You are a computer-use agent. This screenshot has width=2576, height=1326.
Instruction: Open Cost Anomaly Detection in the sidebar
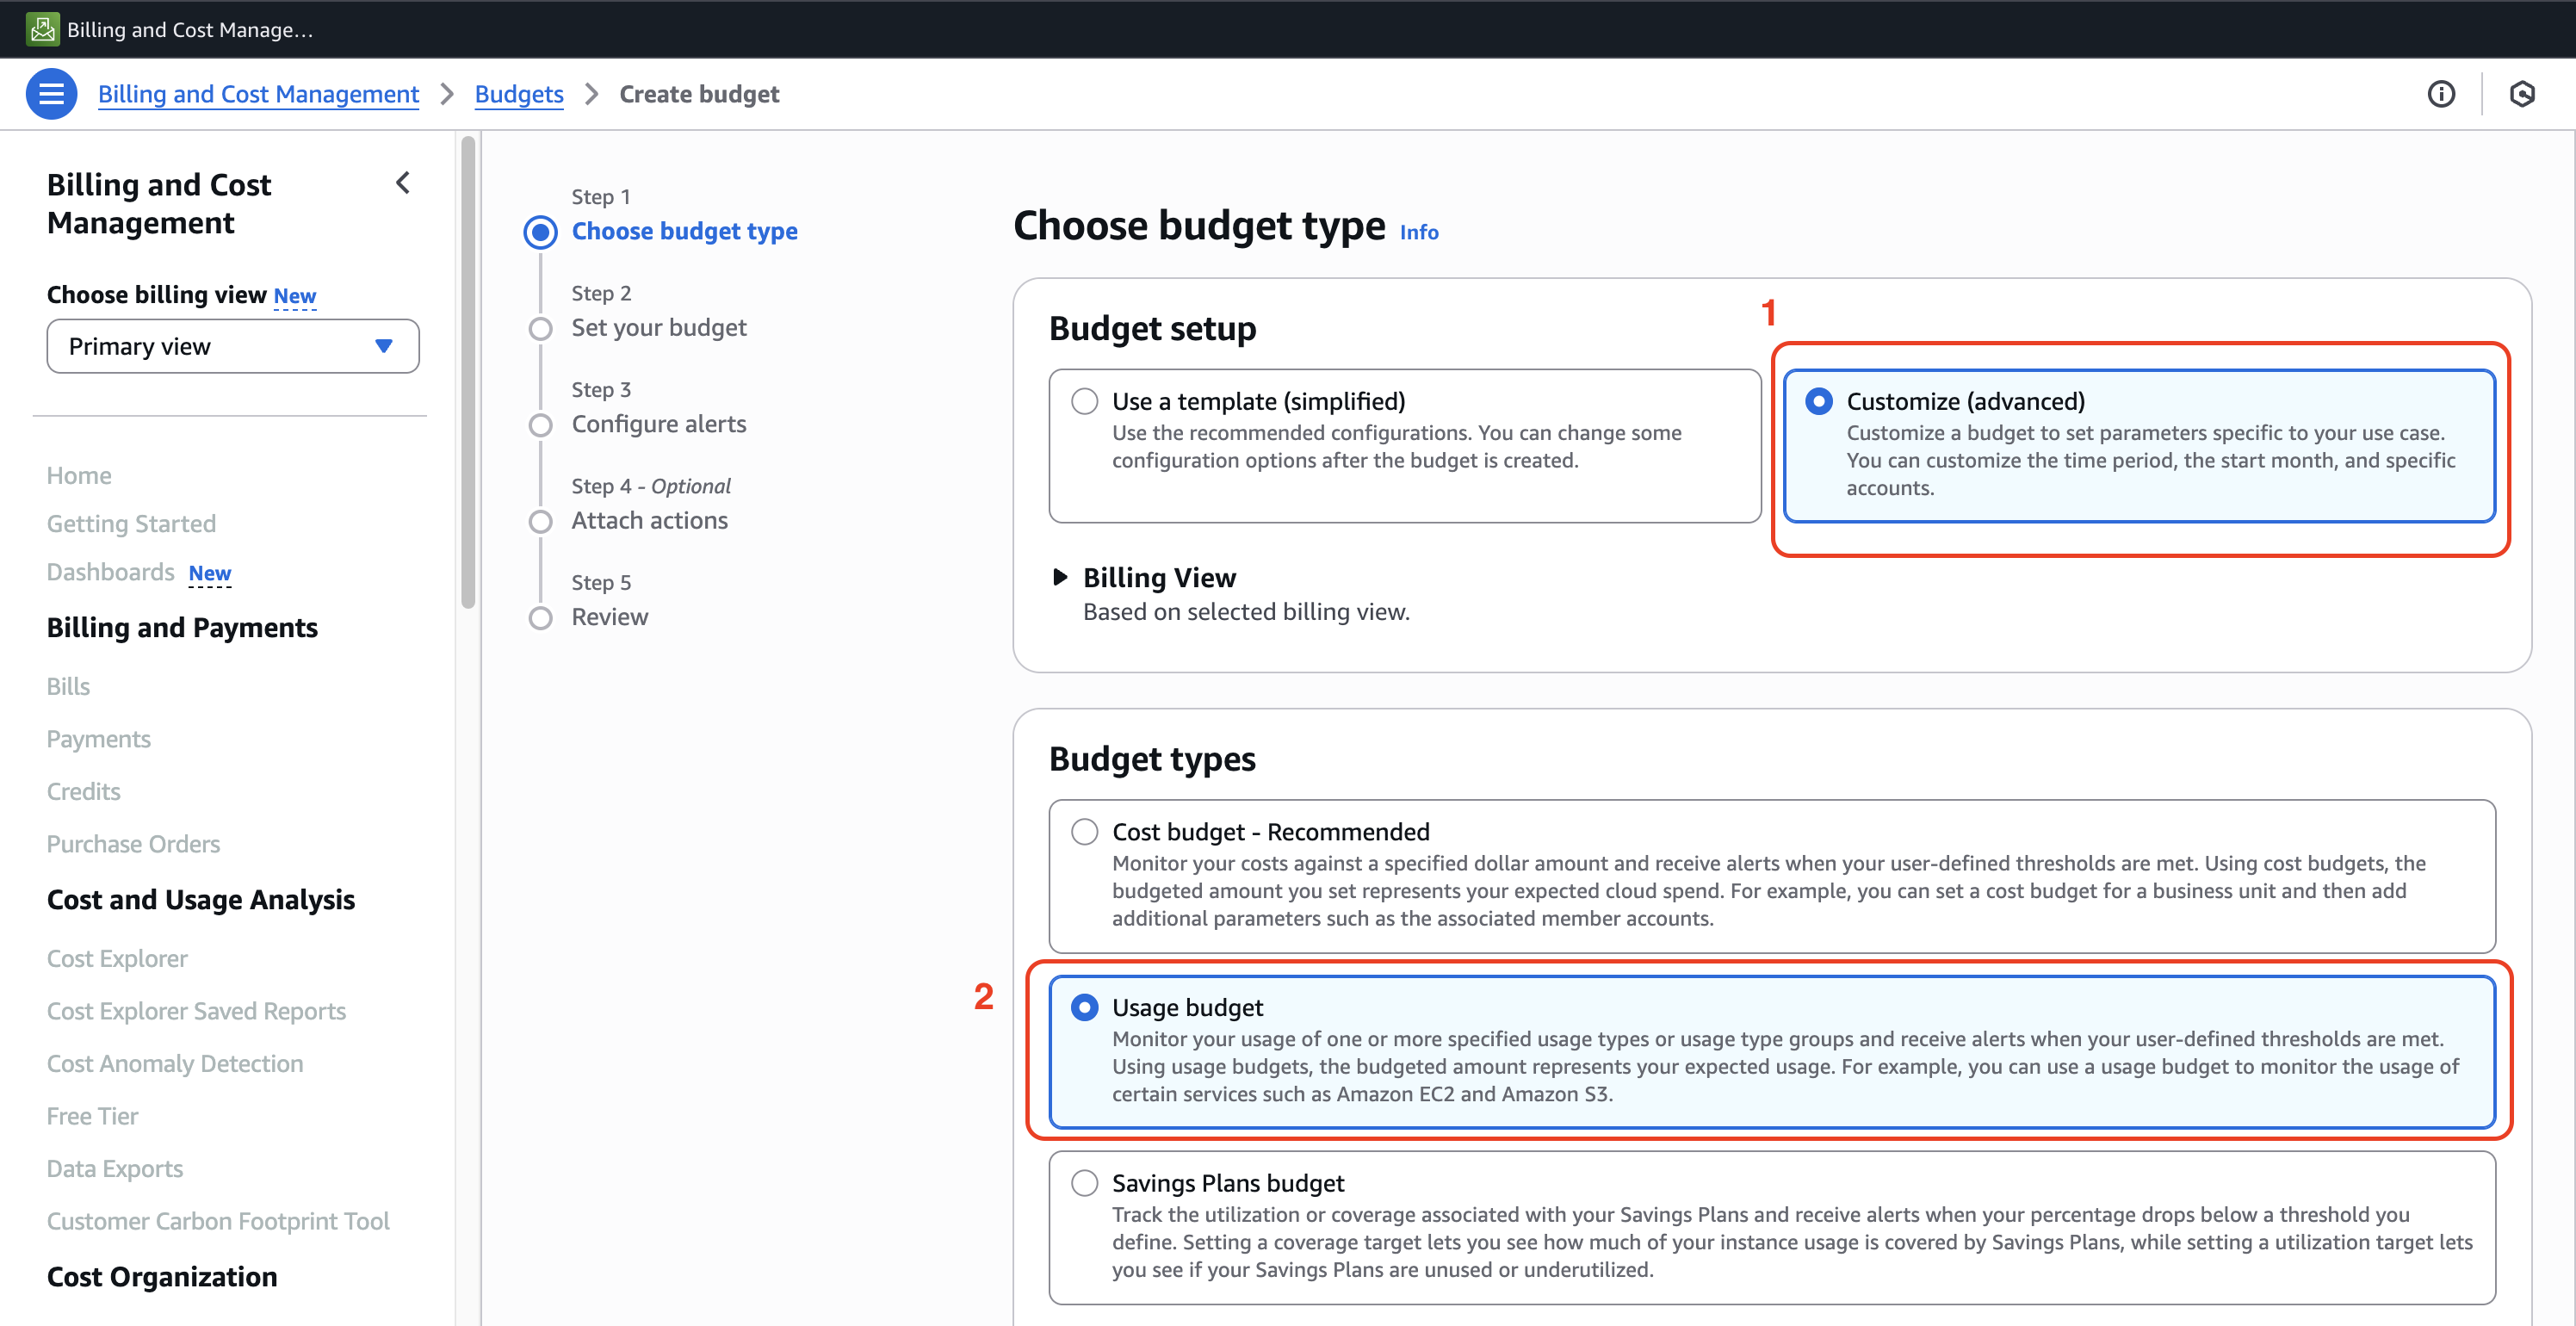pyautogui.click(x=175, y=1063)
